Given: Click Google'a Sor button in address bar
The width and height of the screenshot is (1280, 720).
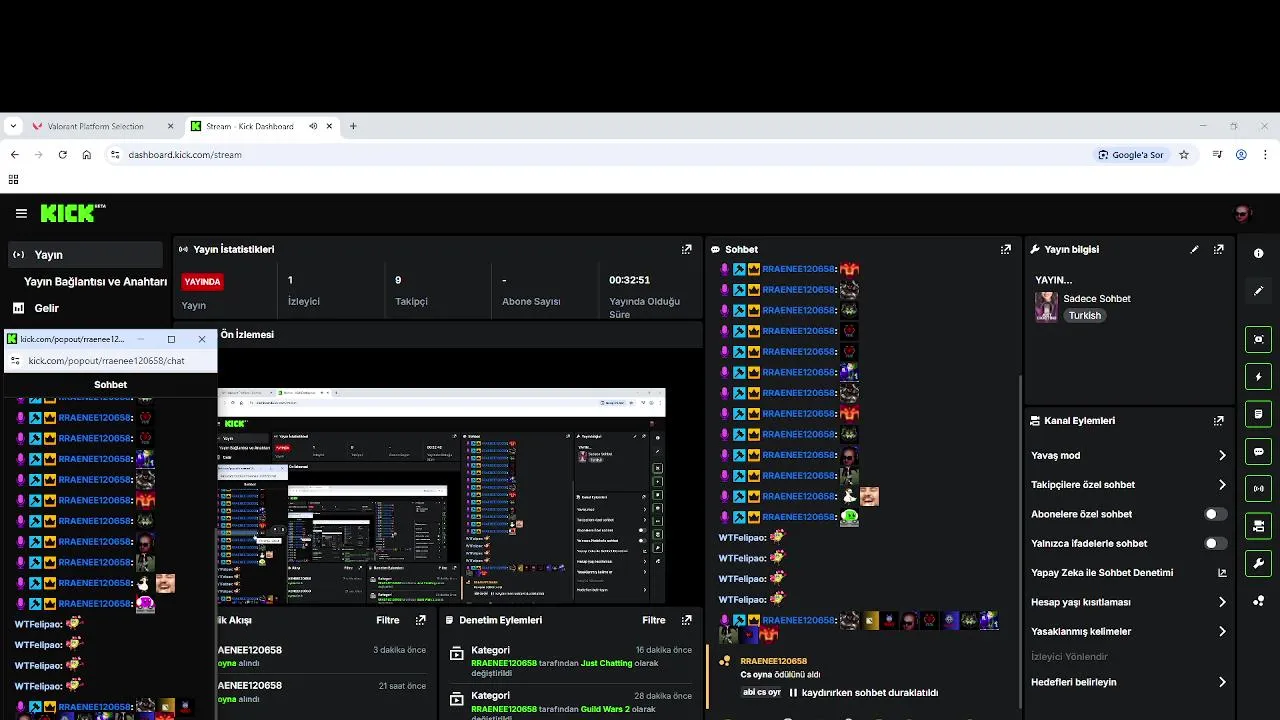Looking at the screenshot, I should (x=1131, y=155).
